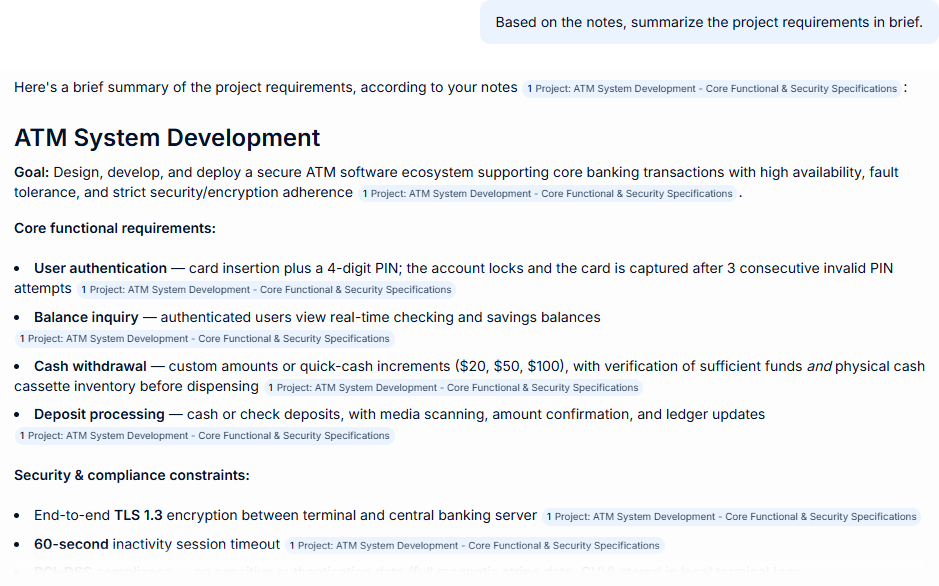Viewport: 939px width, 586px height.
Task: Click the bold 'Goal:' label
Action: coord(31,172)
